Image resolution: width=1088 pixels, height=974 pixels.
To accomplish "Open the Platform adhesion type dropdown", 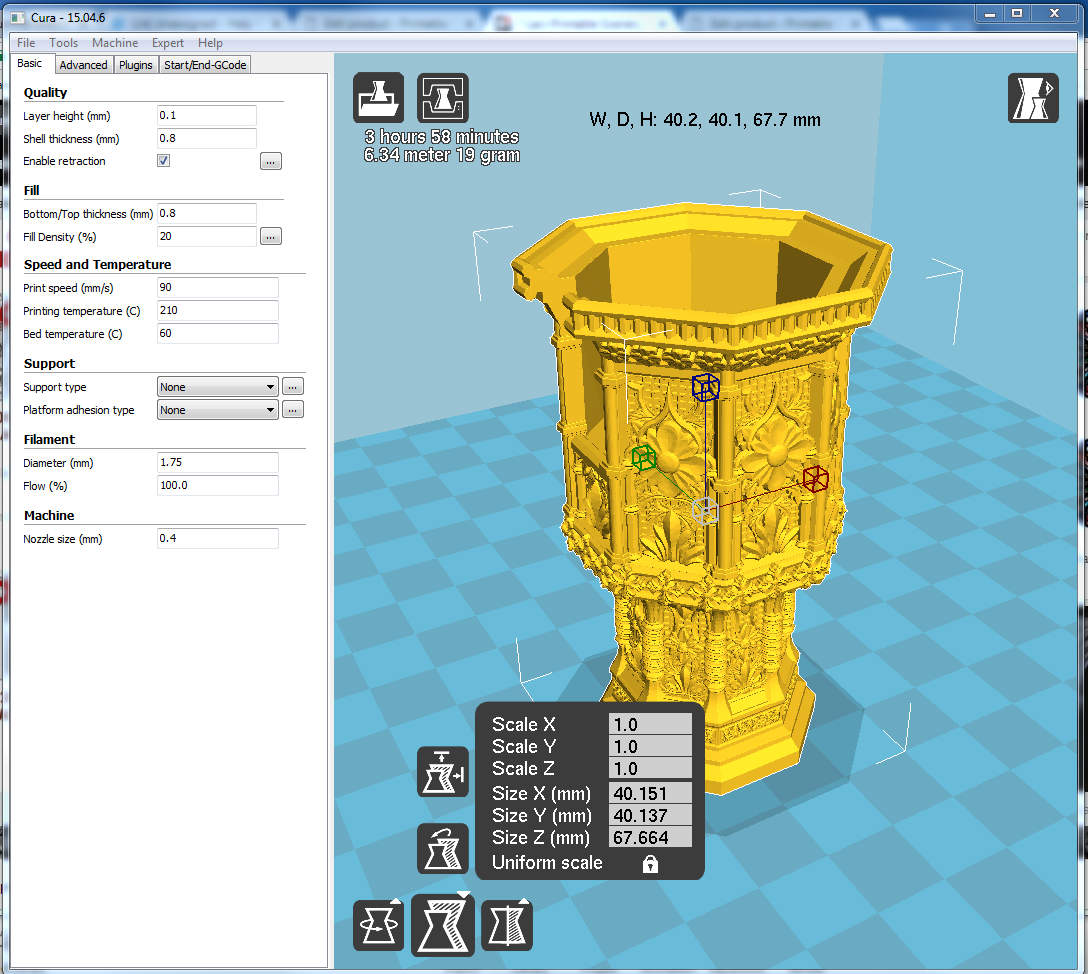I will (x=218, y=410).
